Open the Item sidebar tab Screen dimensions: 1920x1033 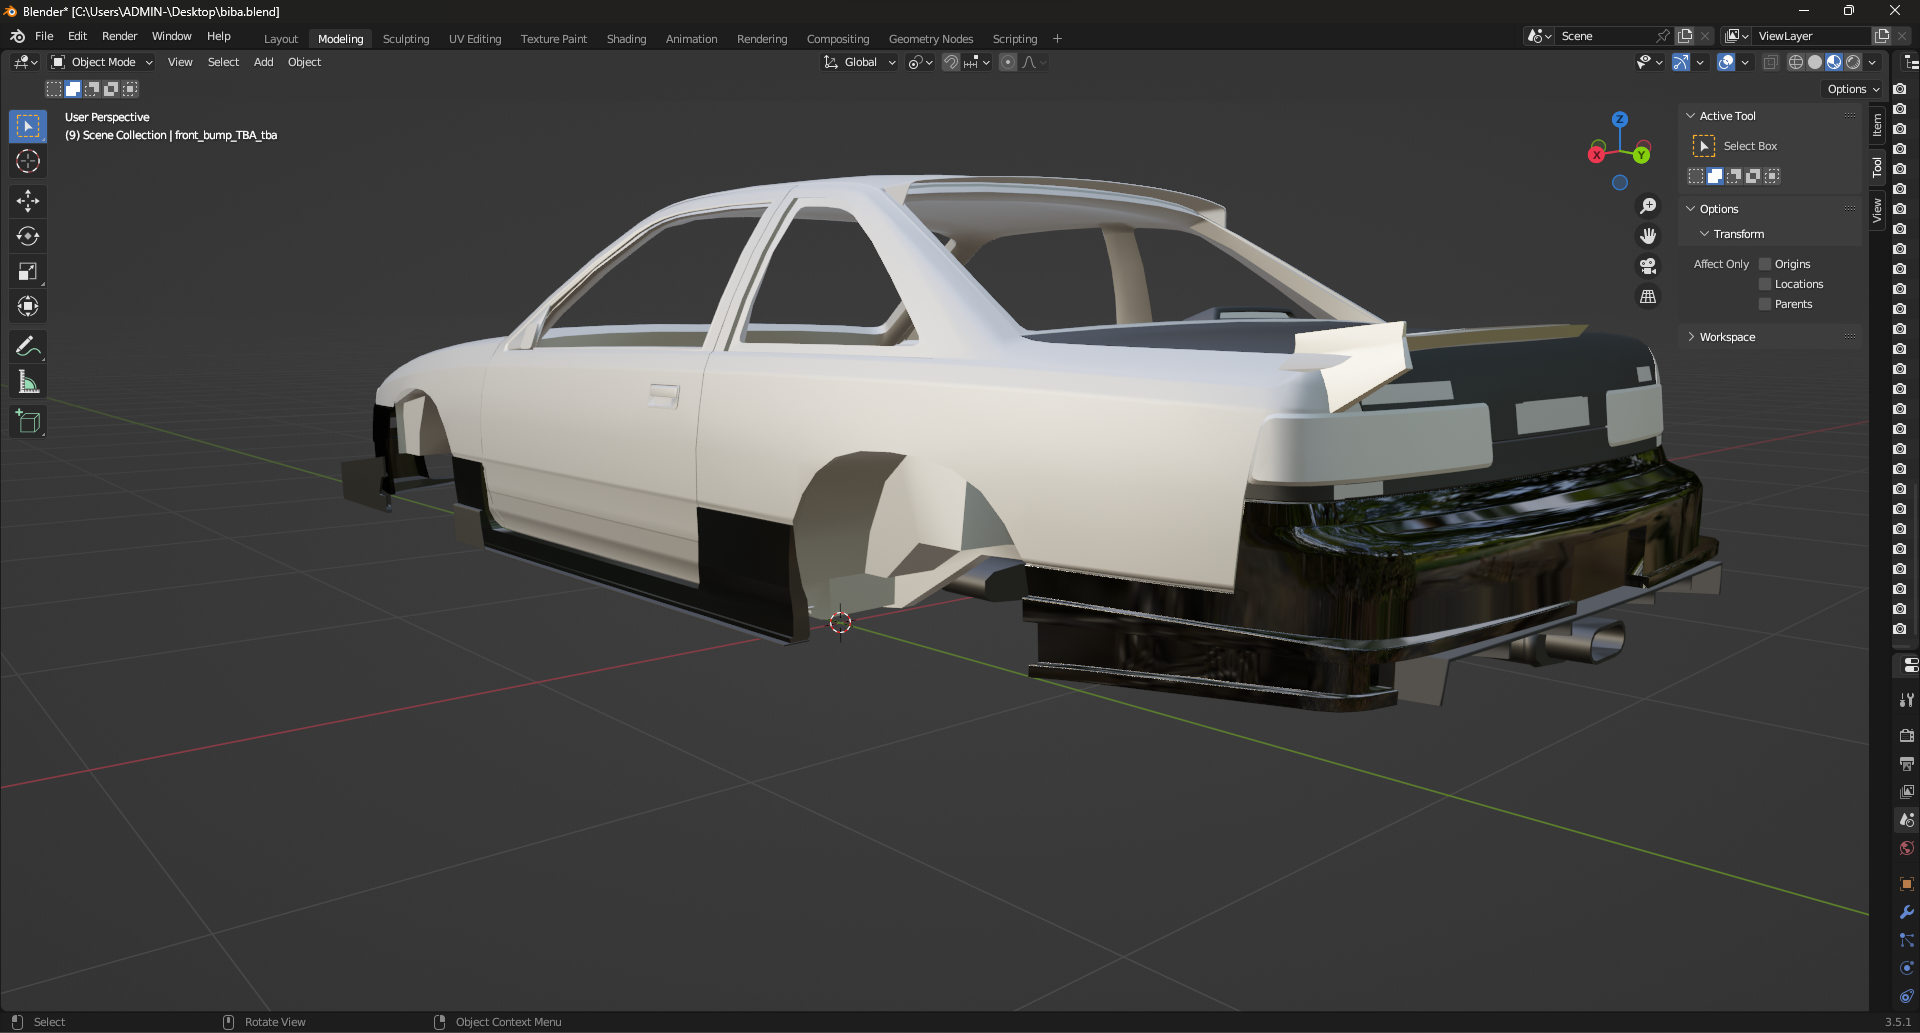pos(1877,125)
